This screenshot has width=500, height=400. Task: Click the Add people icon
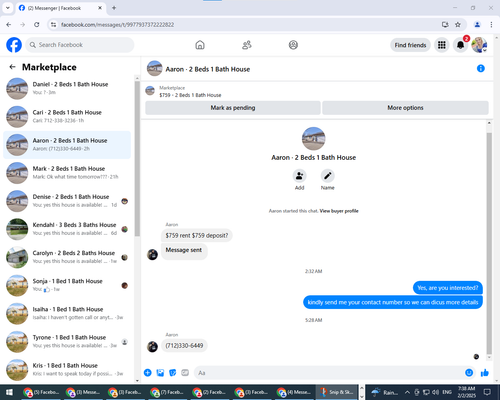(299, 176)
